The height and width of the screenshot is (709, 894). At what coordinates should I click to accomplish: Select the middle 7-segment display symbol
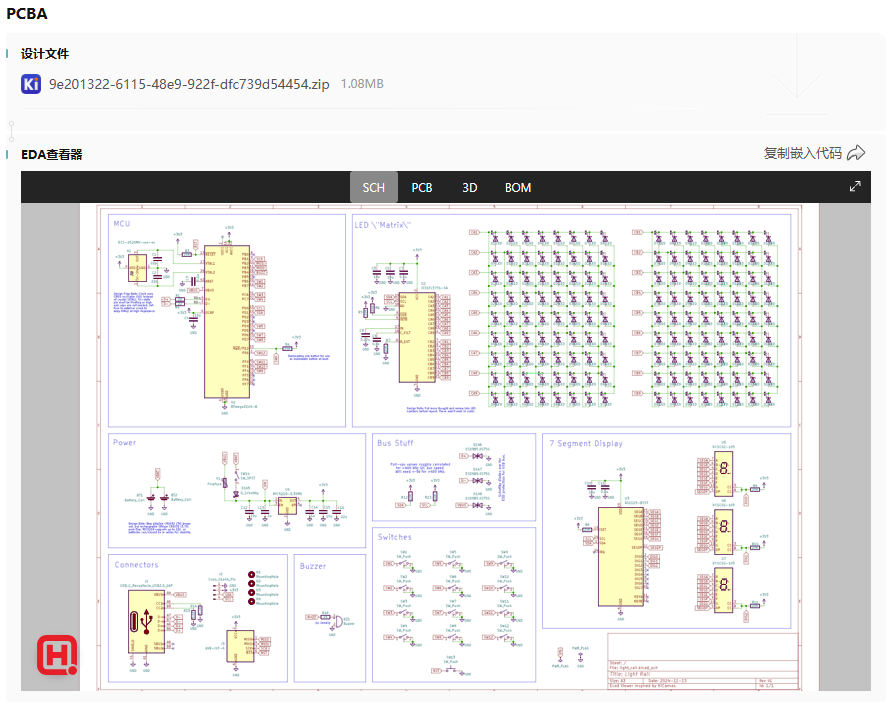coord(723,532)
